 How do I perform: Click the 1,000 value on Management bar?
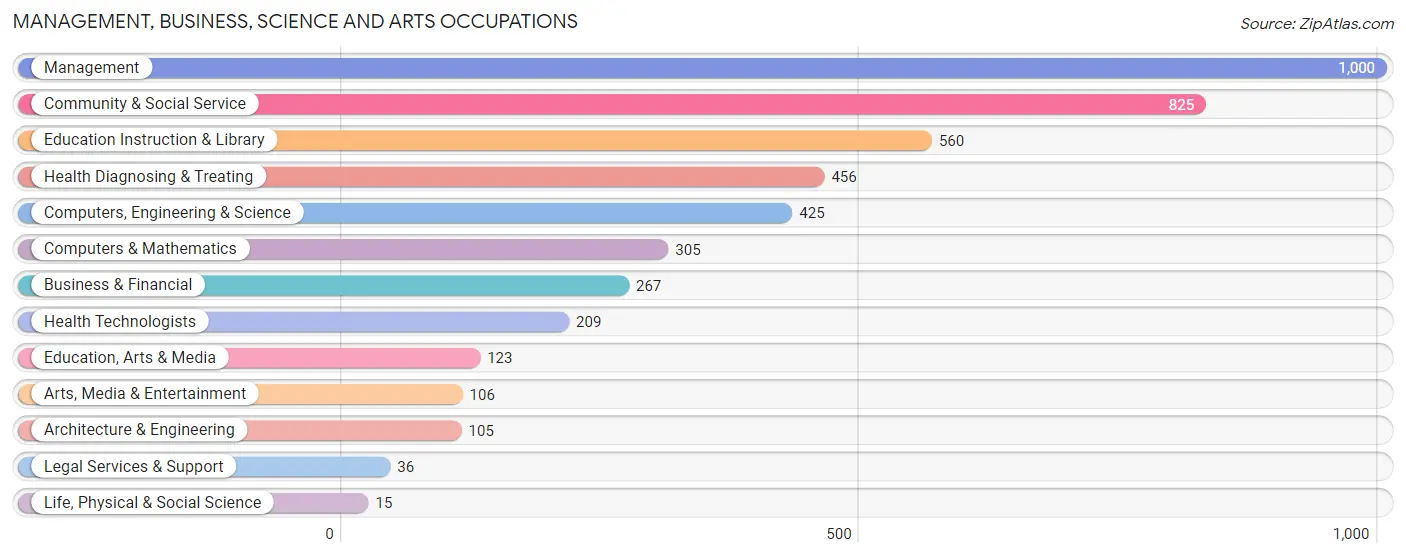tap(1356, 68)
